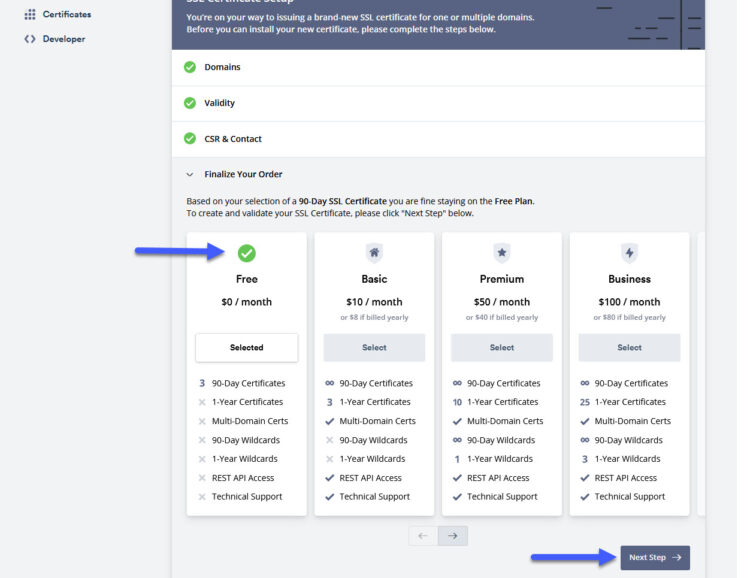The image size is (750, 578).
Task: Click the $50 / month price
Action: (502, 302)
